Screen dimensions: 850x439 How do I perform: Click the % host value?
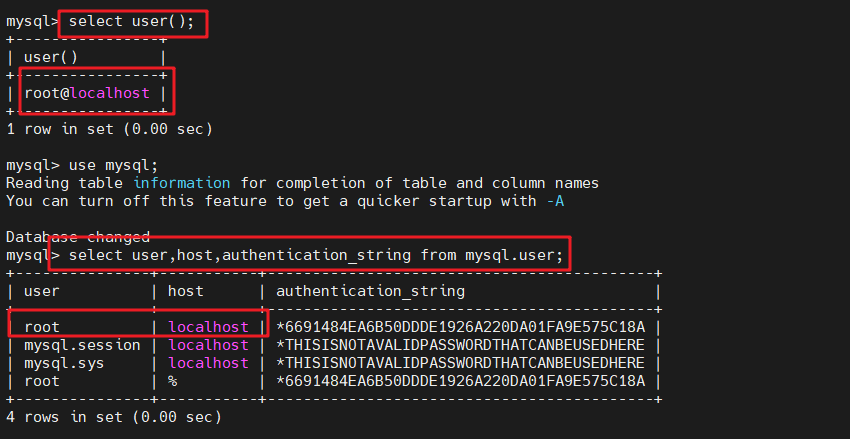point(173,381)
